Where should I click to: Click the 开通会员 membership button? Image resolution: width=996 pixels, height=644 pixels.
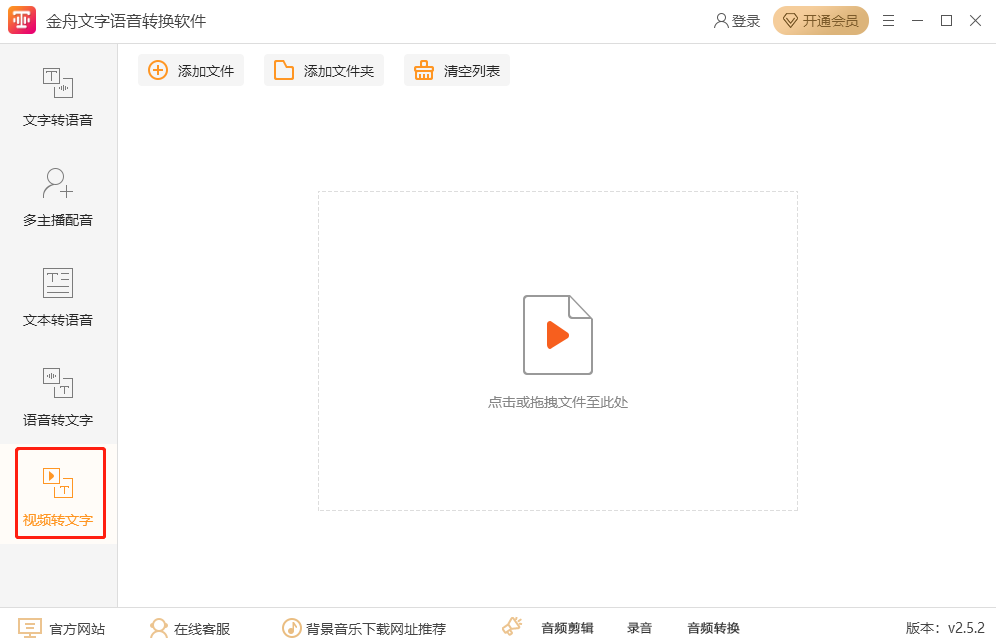[820, 21]
